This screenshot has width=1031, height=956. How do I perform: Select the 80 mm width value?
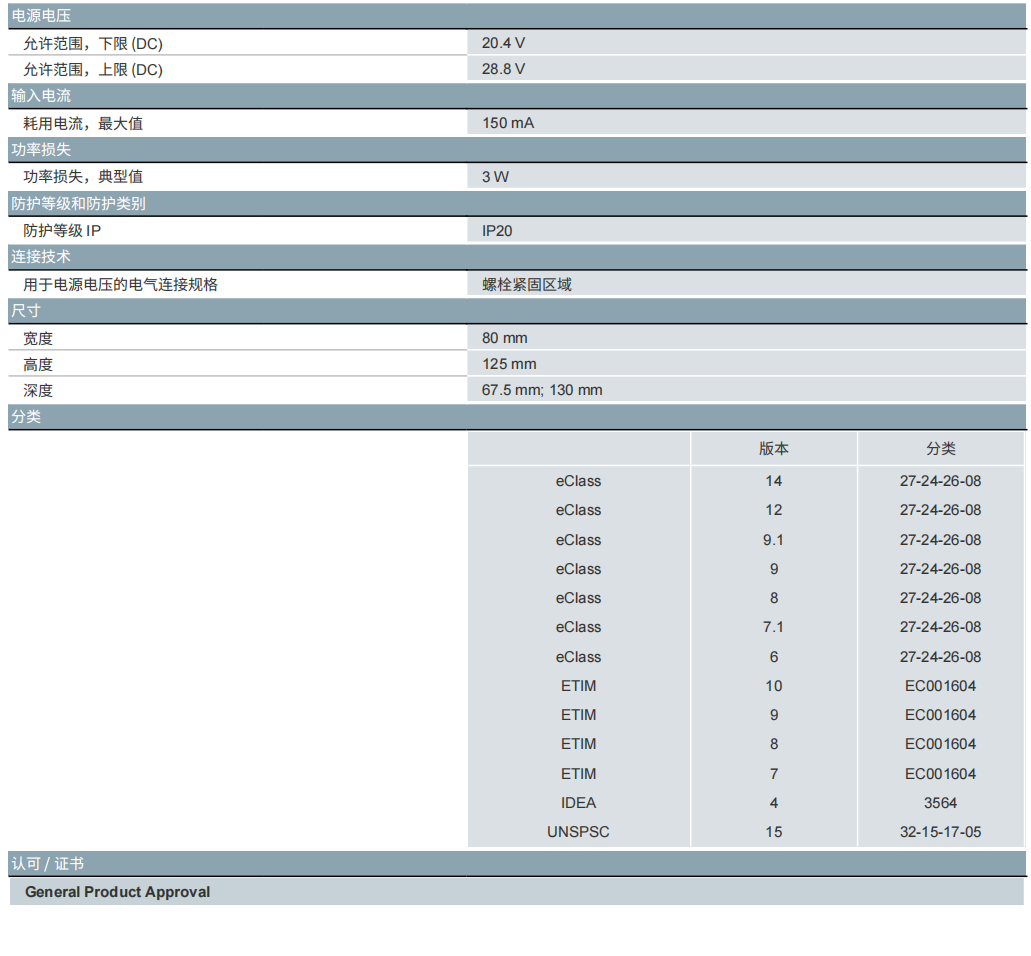coord(504,338)
